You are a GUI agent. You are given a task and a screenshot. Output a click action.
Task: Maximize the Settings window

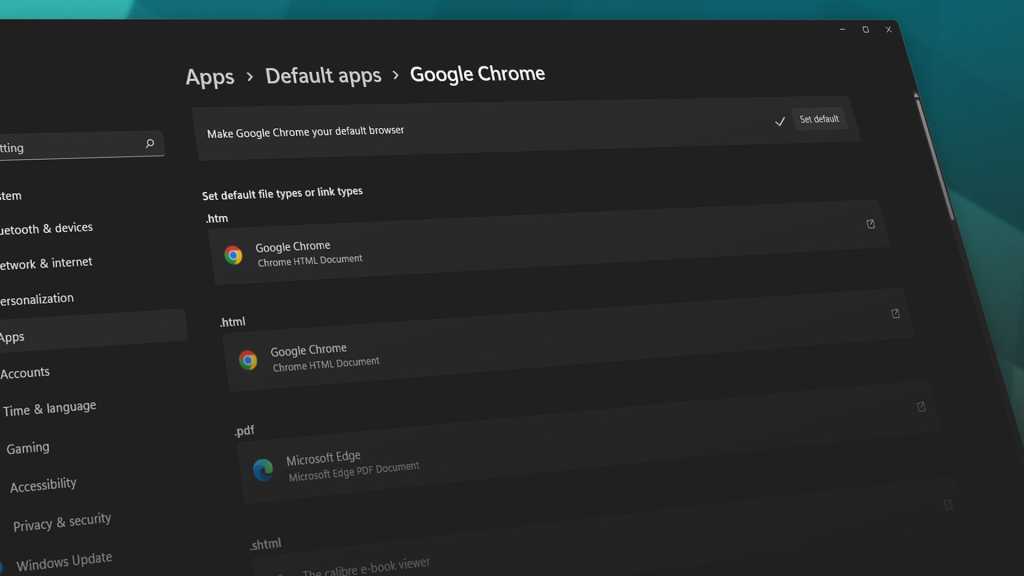(865, 29)
